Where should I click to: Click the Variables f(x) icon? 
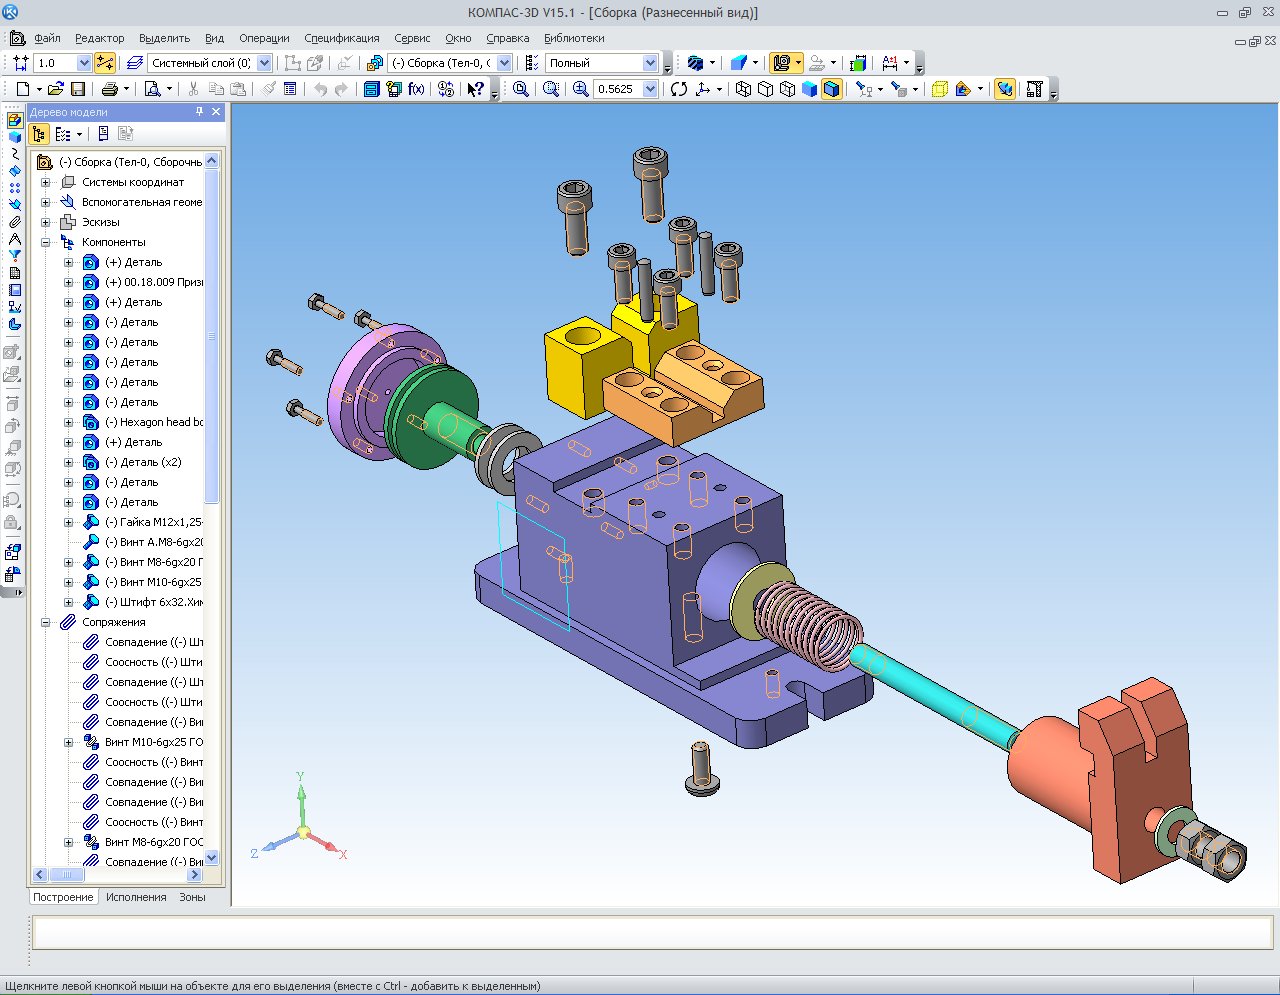[417, 89]
